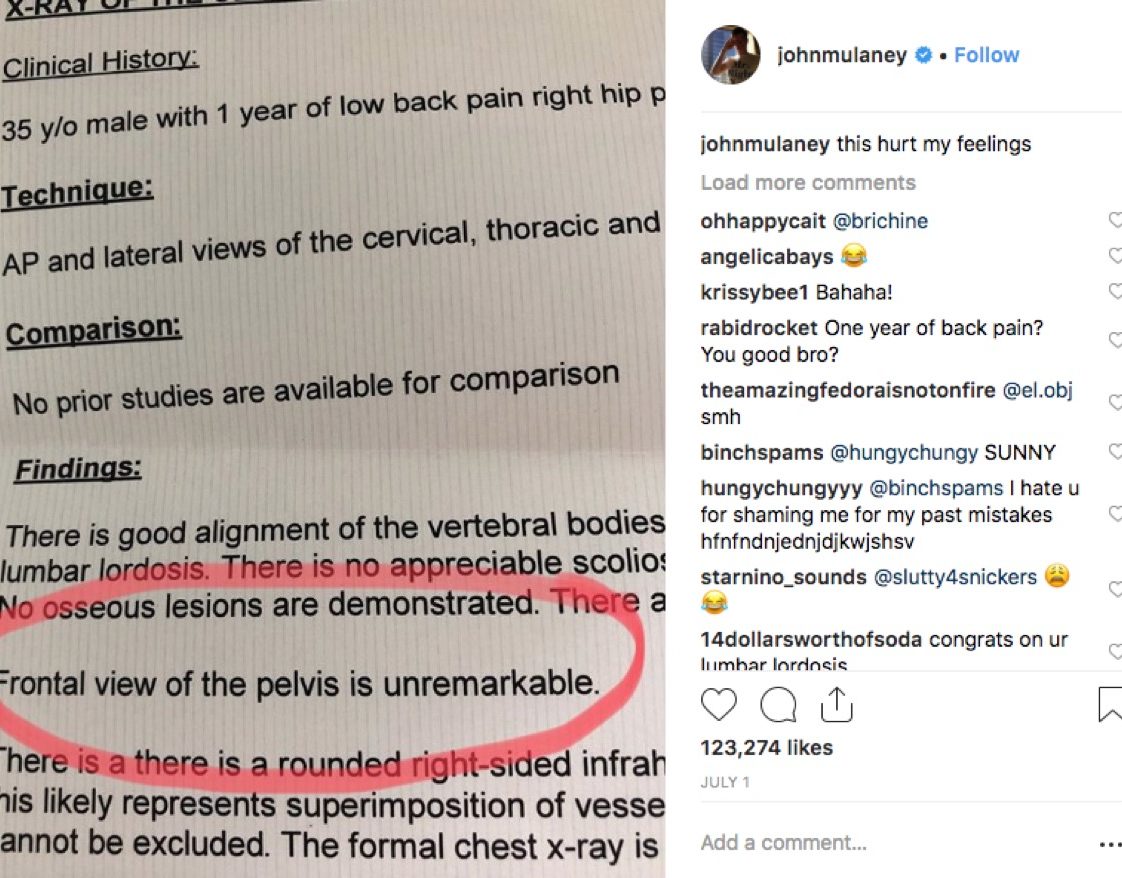Like the angelicabays comment
This screenshot has height=878, width=1122.
click(1115, 257)
